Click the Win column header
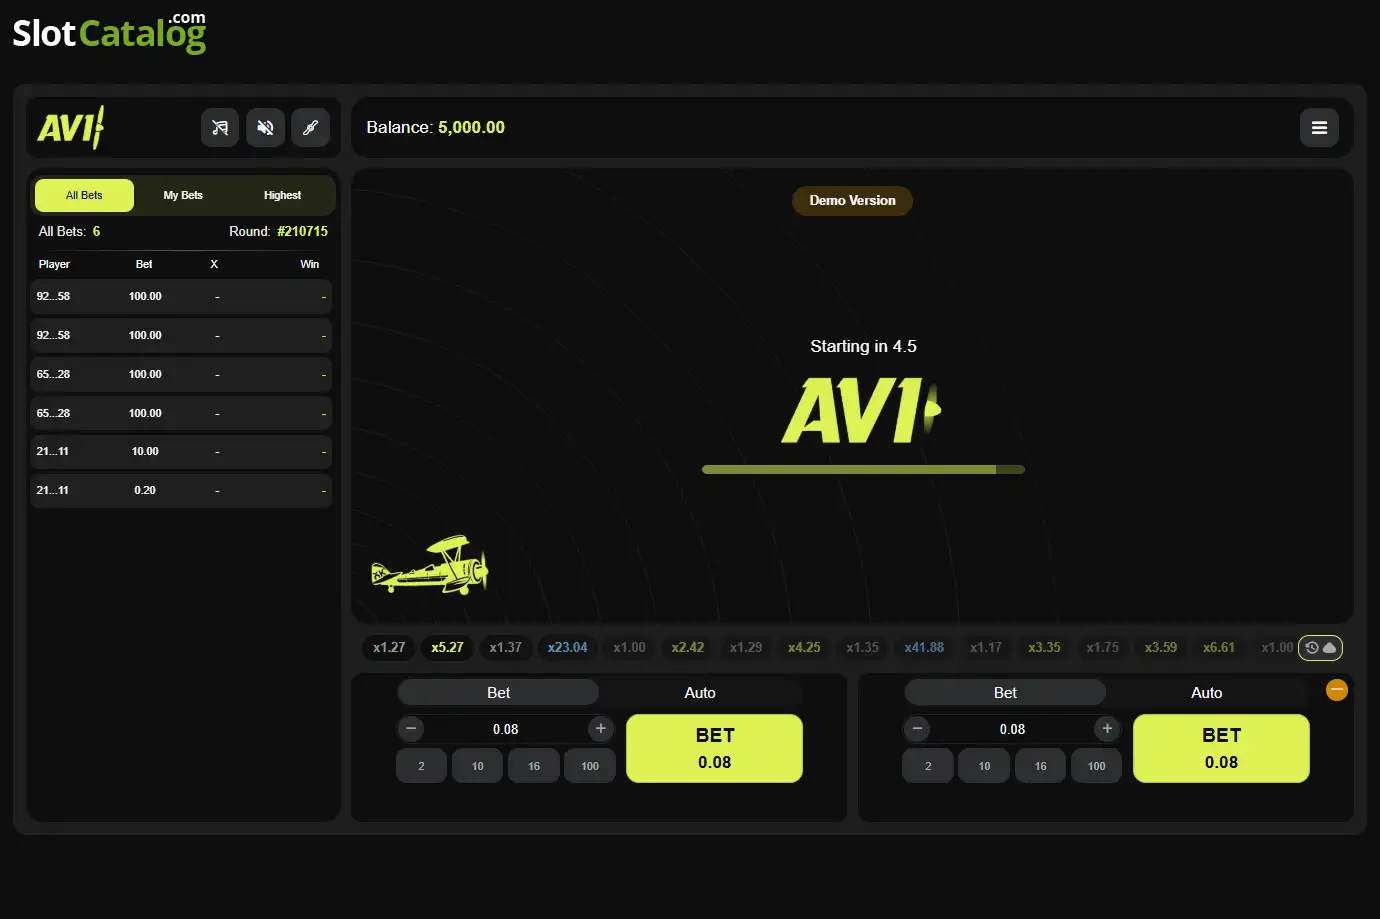1380x919 pixels. (310, 264)
